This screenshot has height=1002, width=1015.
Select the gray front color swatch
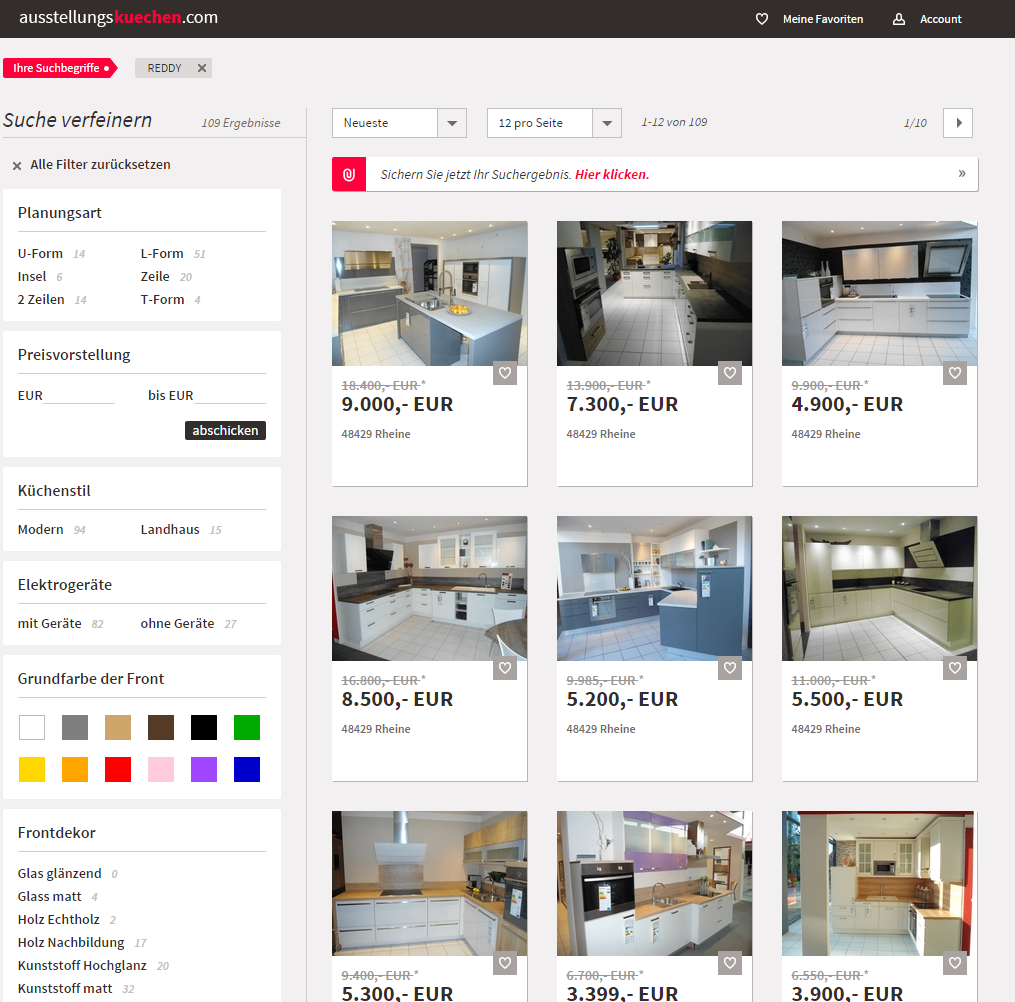coord(75,728)
